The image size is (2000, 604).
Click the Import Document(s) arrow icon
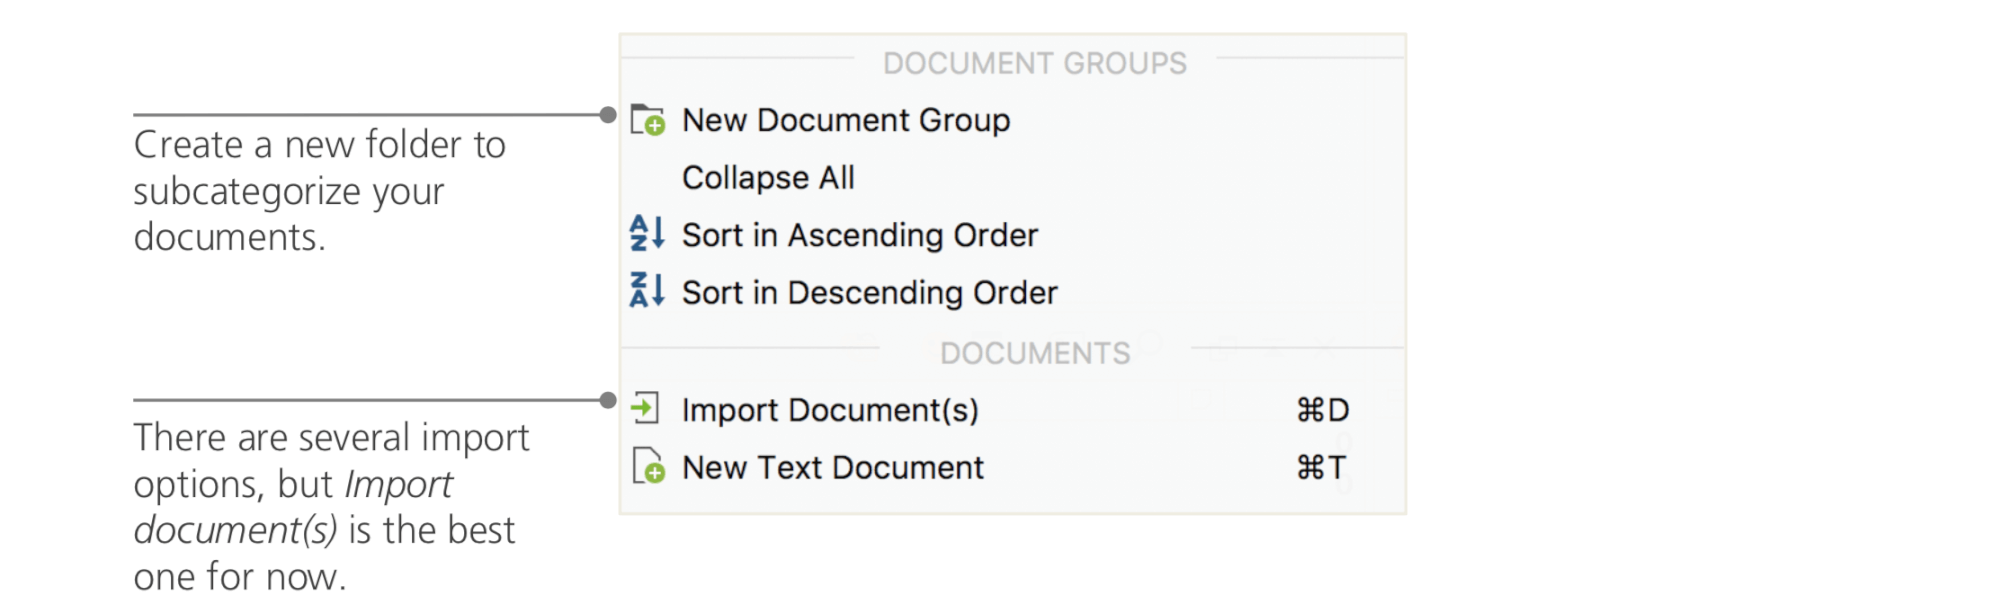(646, 408)
